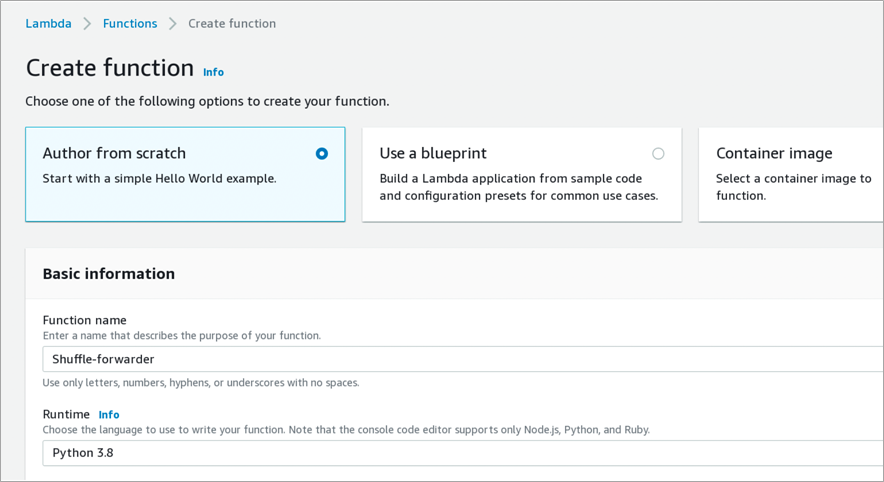
Task: Click the Use a blueprint card description
Action: click(x=519, y=187)
